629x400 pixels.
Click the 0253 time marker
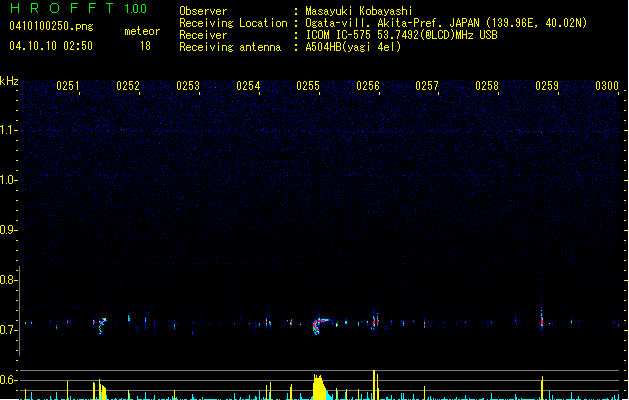(188, 86)
